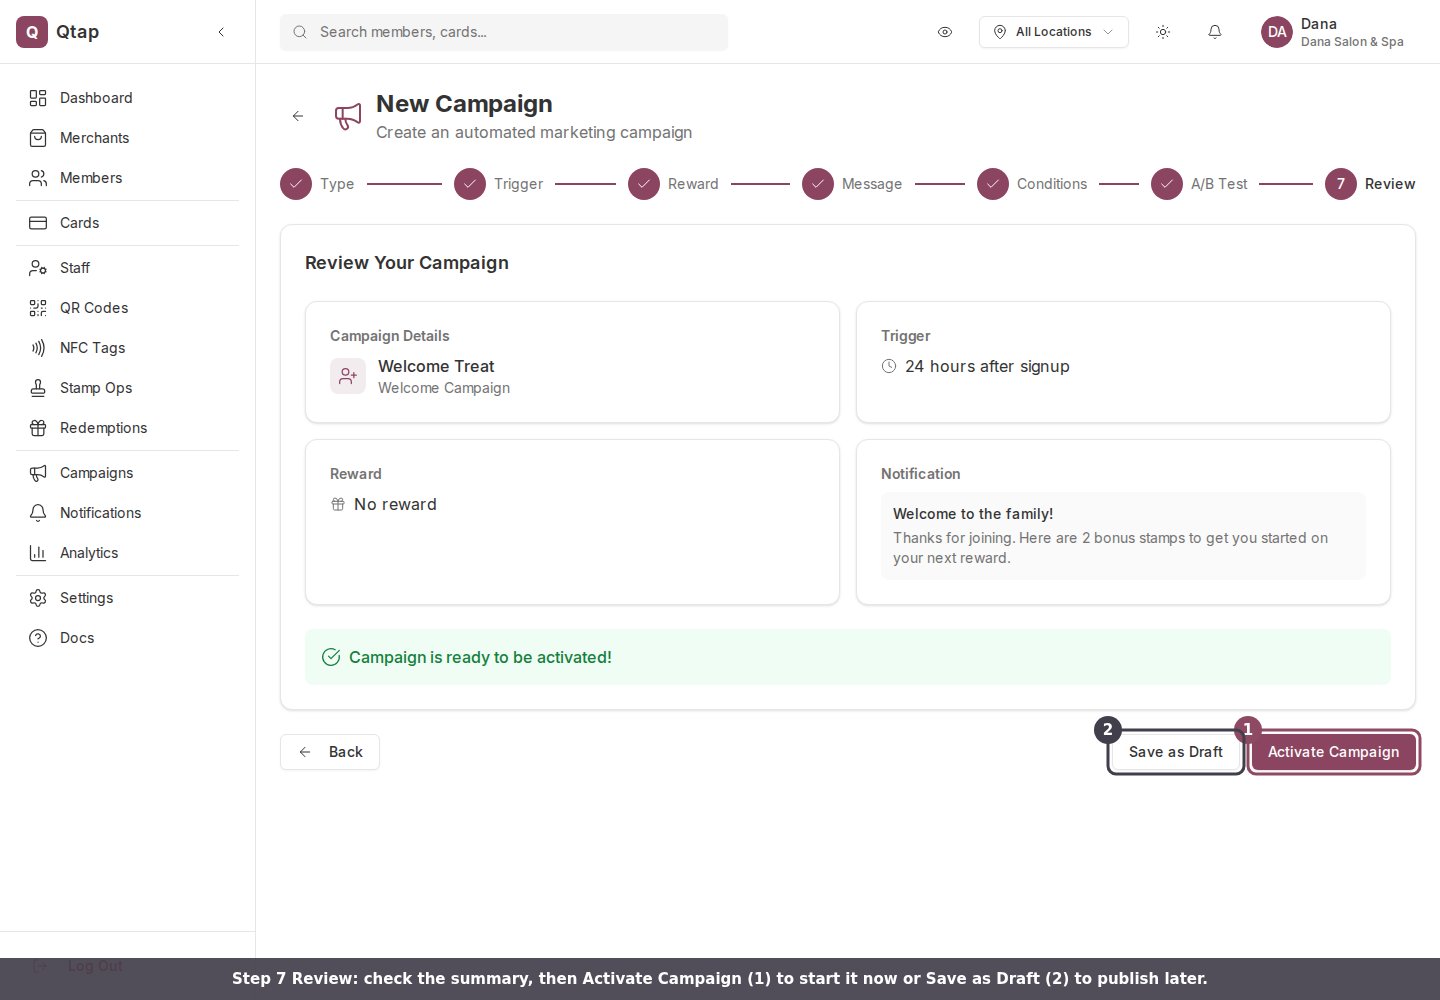Open Dana user profile avatar
The image size is (1440, 1000).
[1277, 32]
